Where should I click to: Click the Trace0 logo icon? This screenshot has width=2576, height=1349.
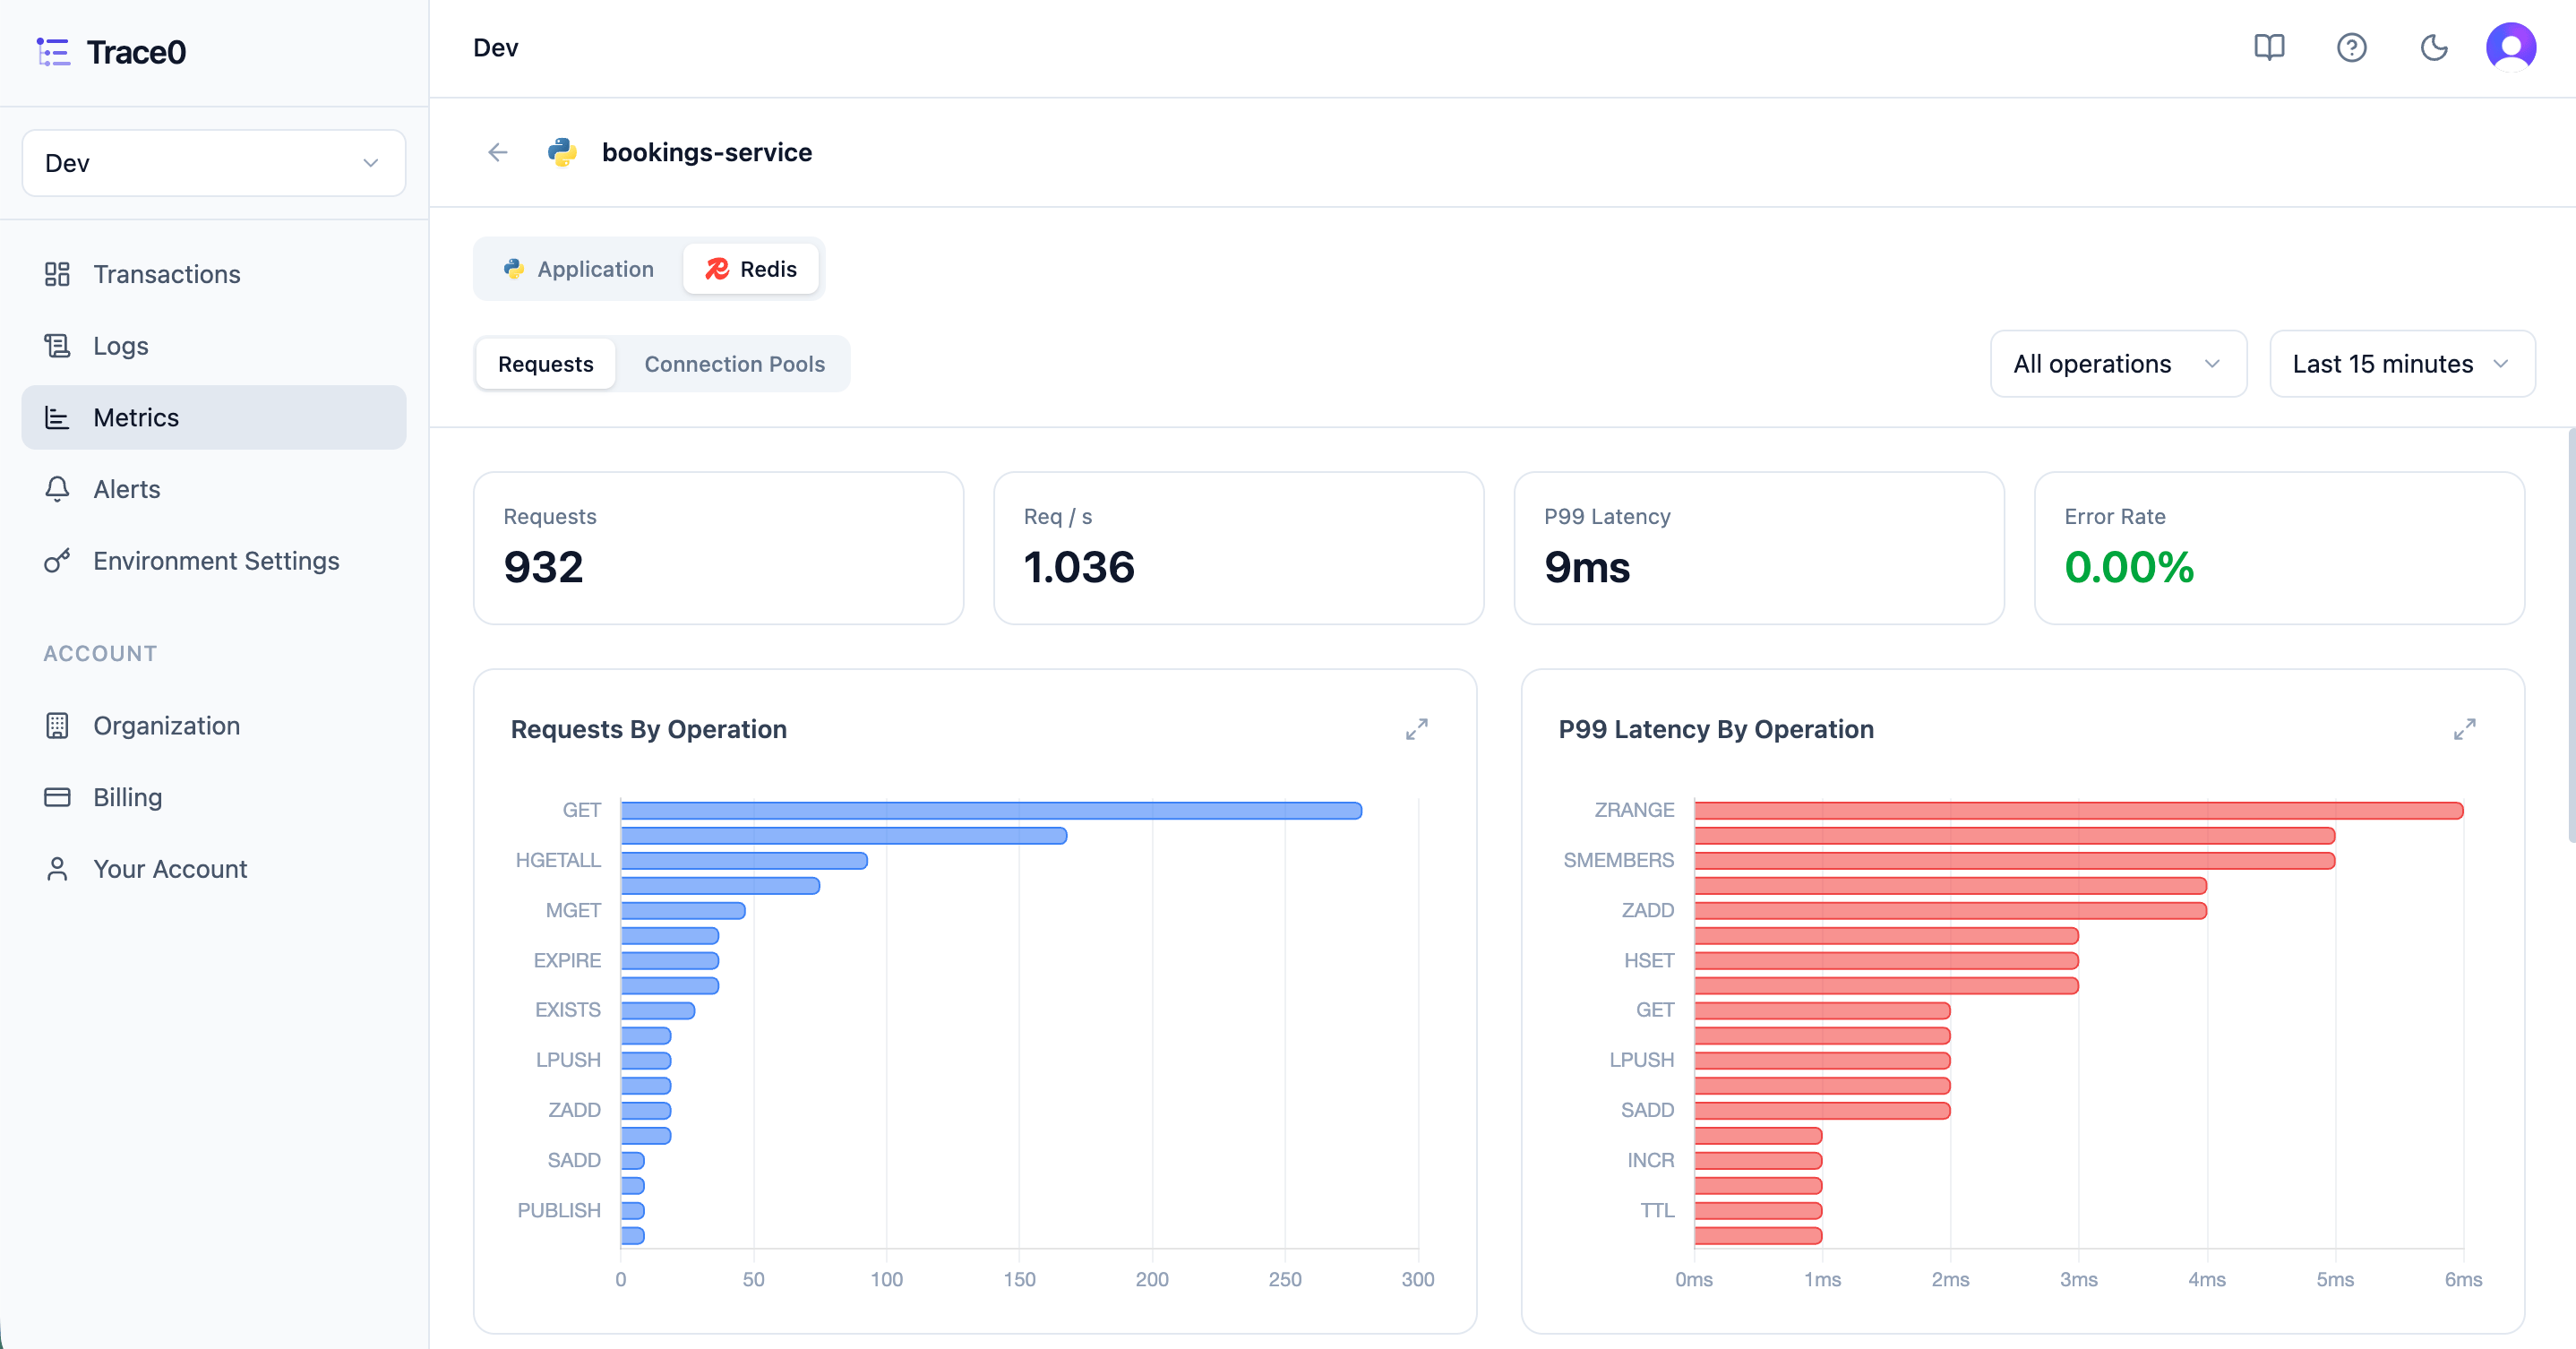coord(53,52)
